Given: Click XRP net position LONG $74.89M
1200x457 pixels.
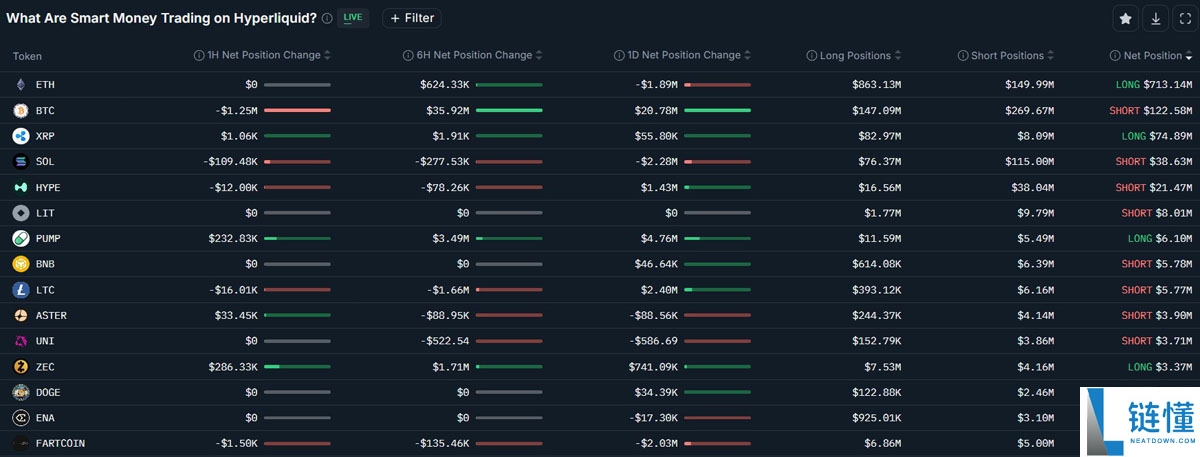Looking at the screenshot, I should (1156, 136).
